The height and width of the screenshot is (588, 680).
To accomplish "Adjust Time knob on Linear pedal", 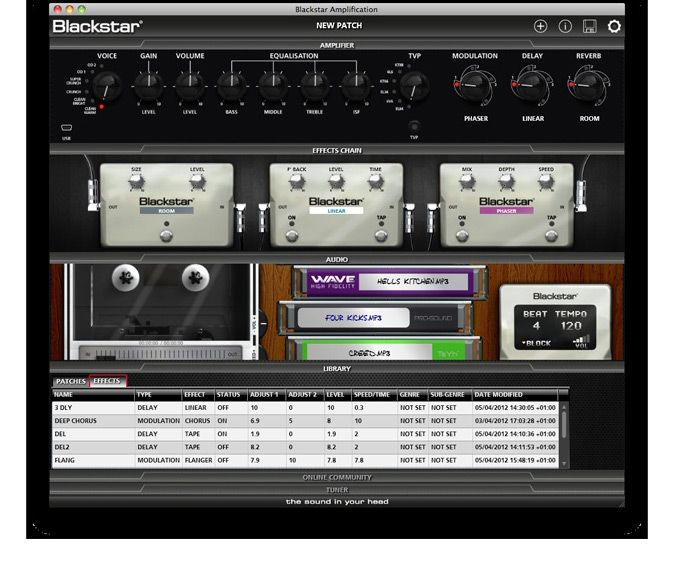I will (376, 182).
